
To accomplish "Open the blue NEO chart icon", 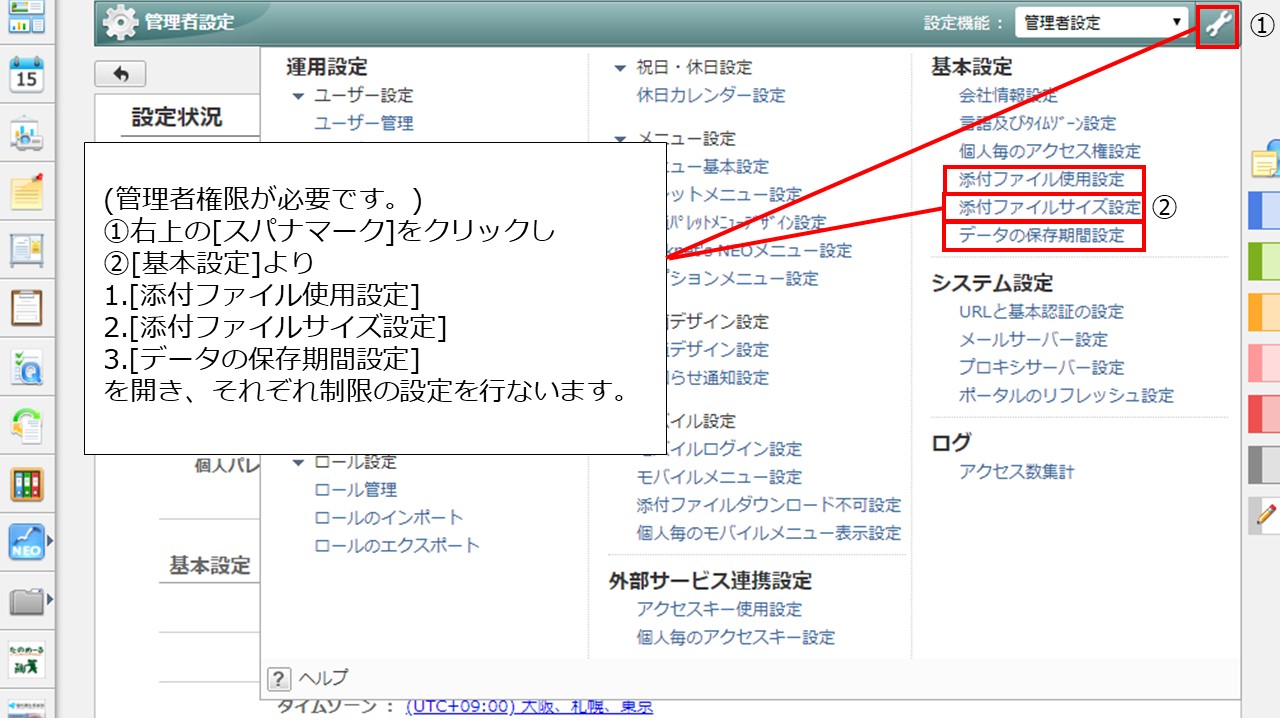I will 25,543.
